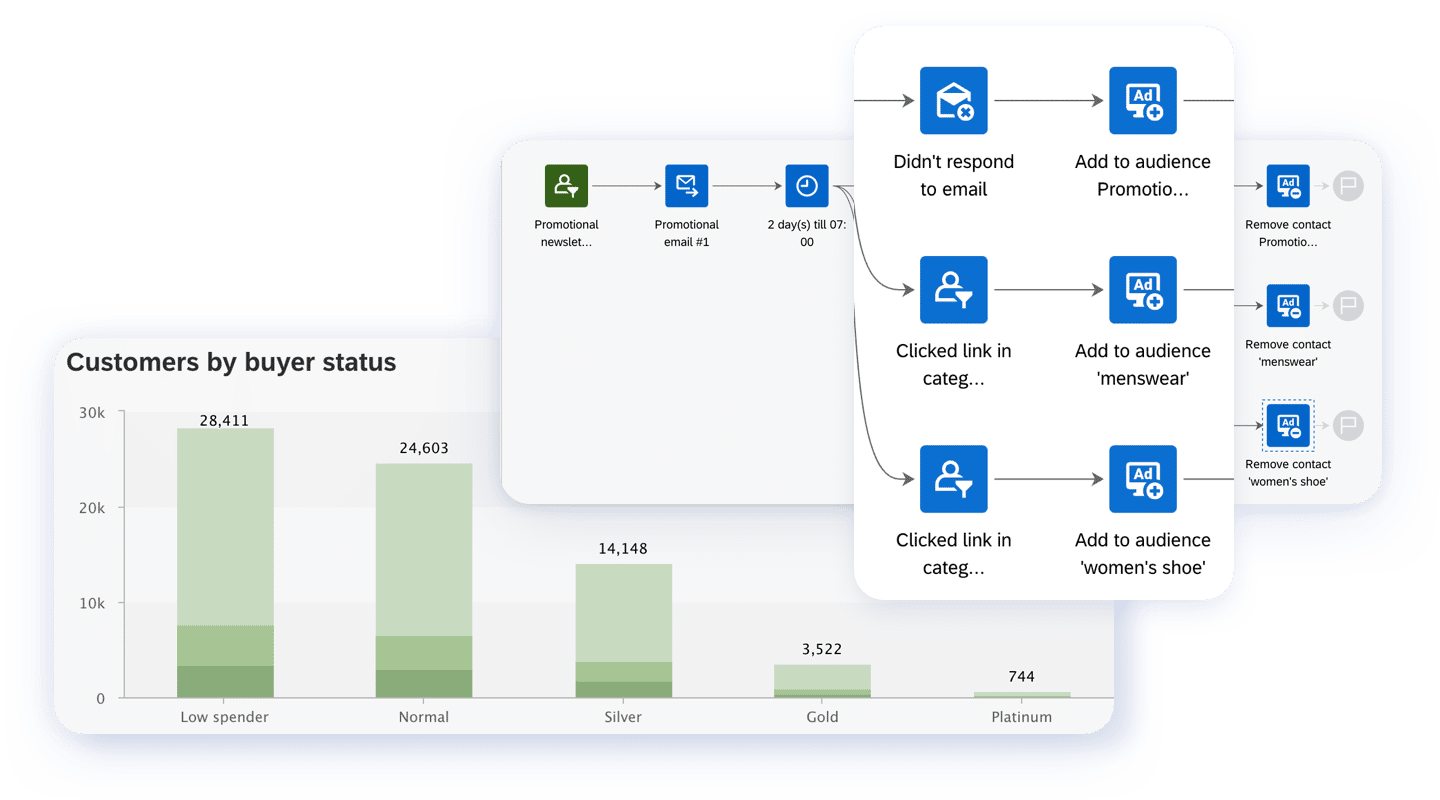Viewport: 1440px width, 800px height.
Task: Select Clicked link icon beside Add to audience 'women's shoe'
Action: click(x=954, y=479)
